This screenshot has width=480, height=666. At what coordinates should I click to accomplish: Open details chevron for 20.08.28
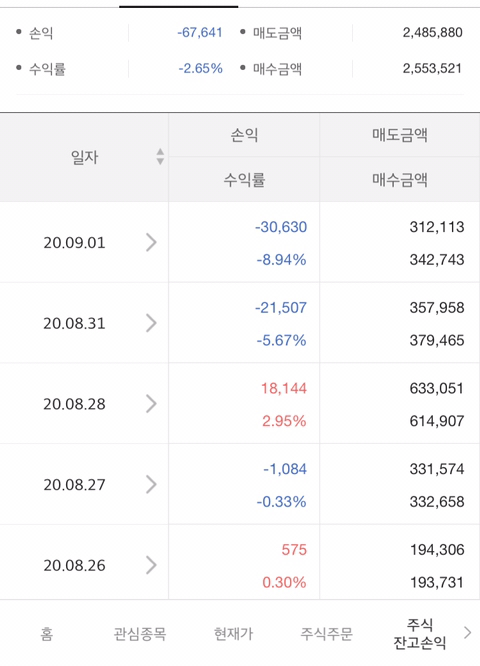(151, 404)
